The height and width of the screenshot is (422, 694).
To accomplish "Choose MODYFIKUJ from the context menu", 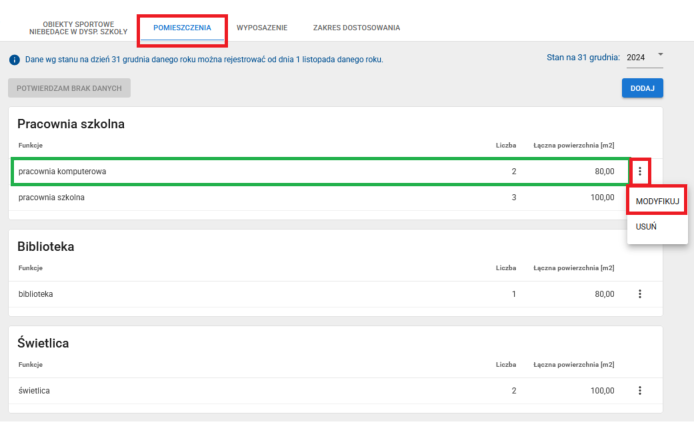I will click(657, 201).
